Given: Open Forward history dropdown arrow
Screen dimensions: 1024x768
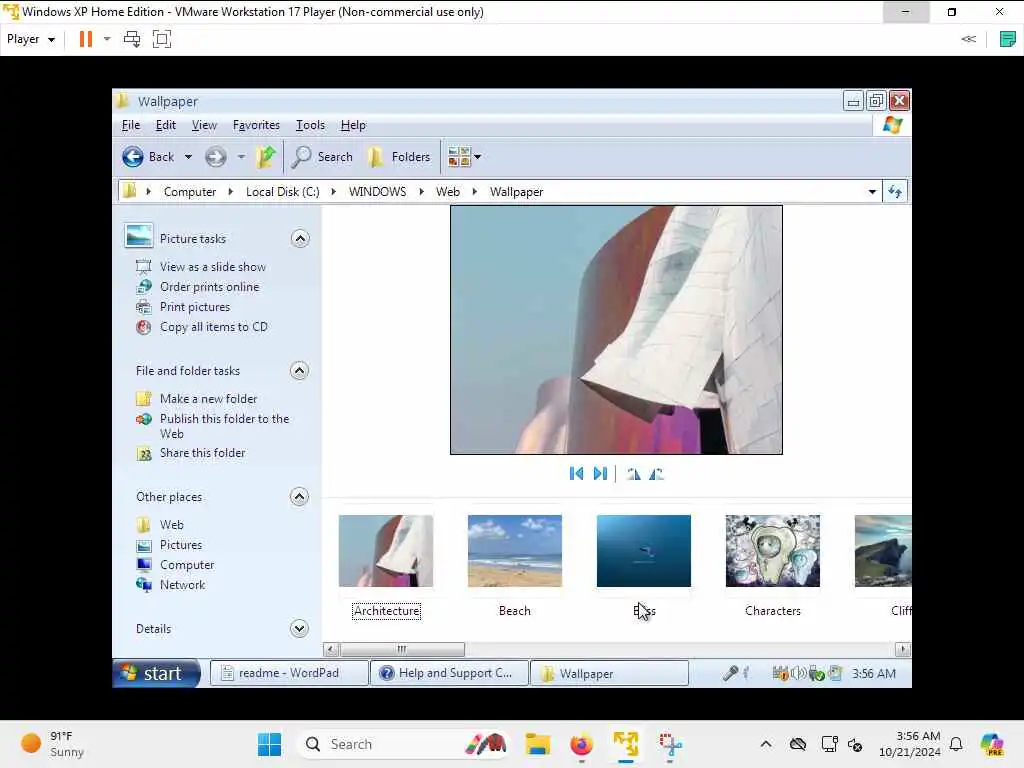Looking at the screenshot, I should [x=241, y=157].
